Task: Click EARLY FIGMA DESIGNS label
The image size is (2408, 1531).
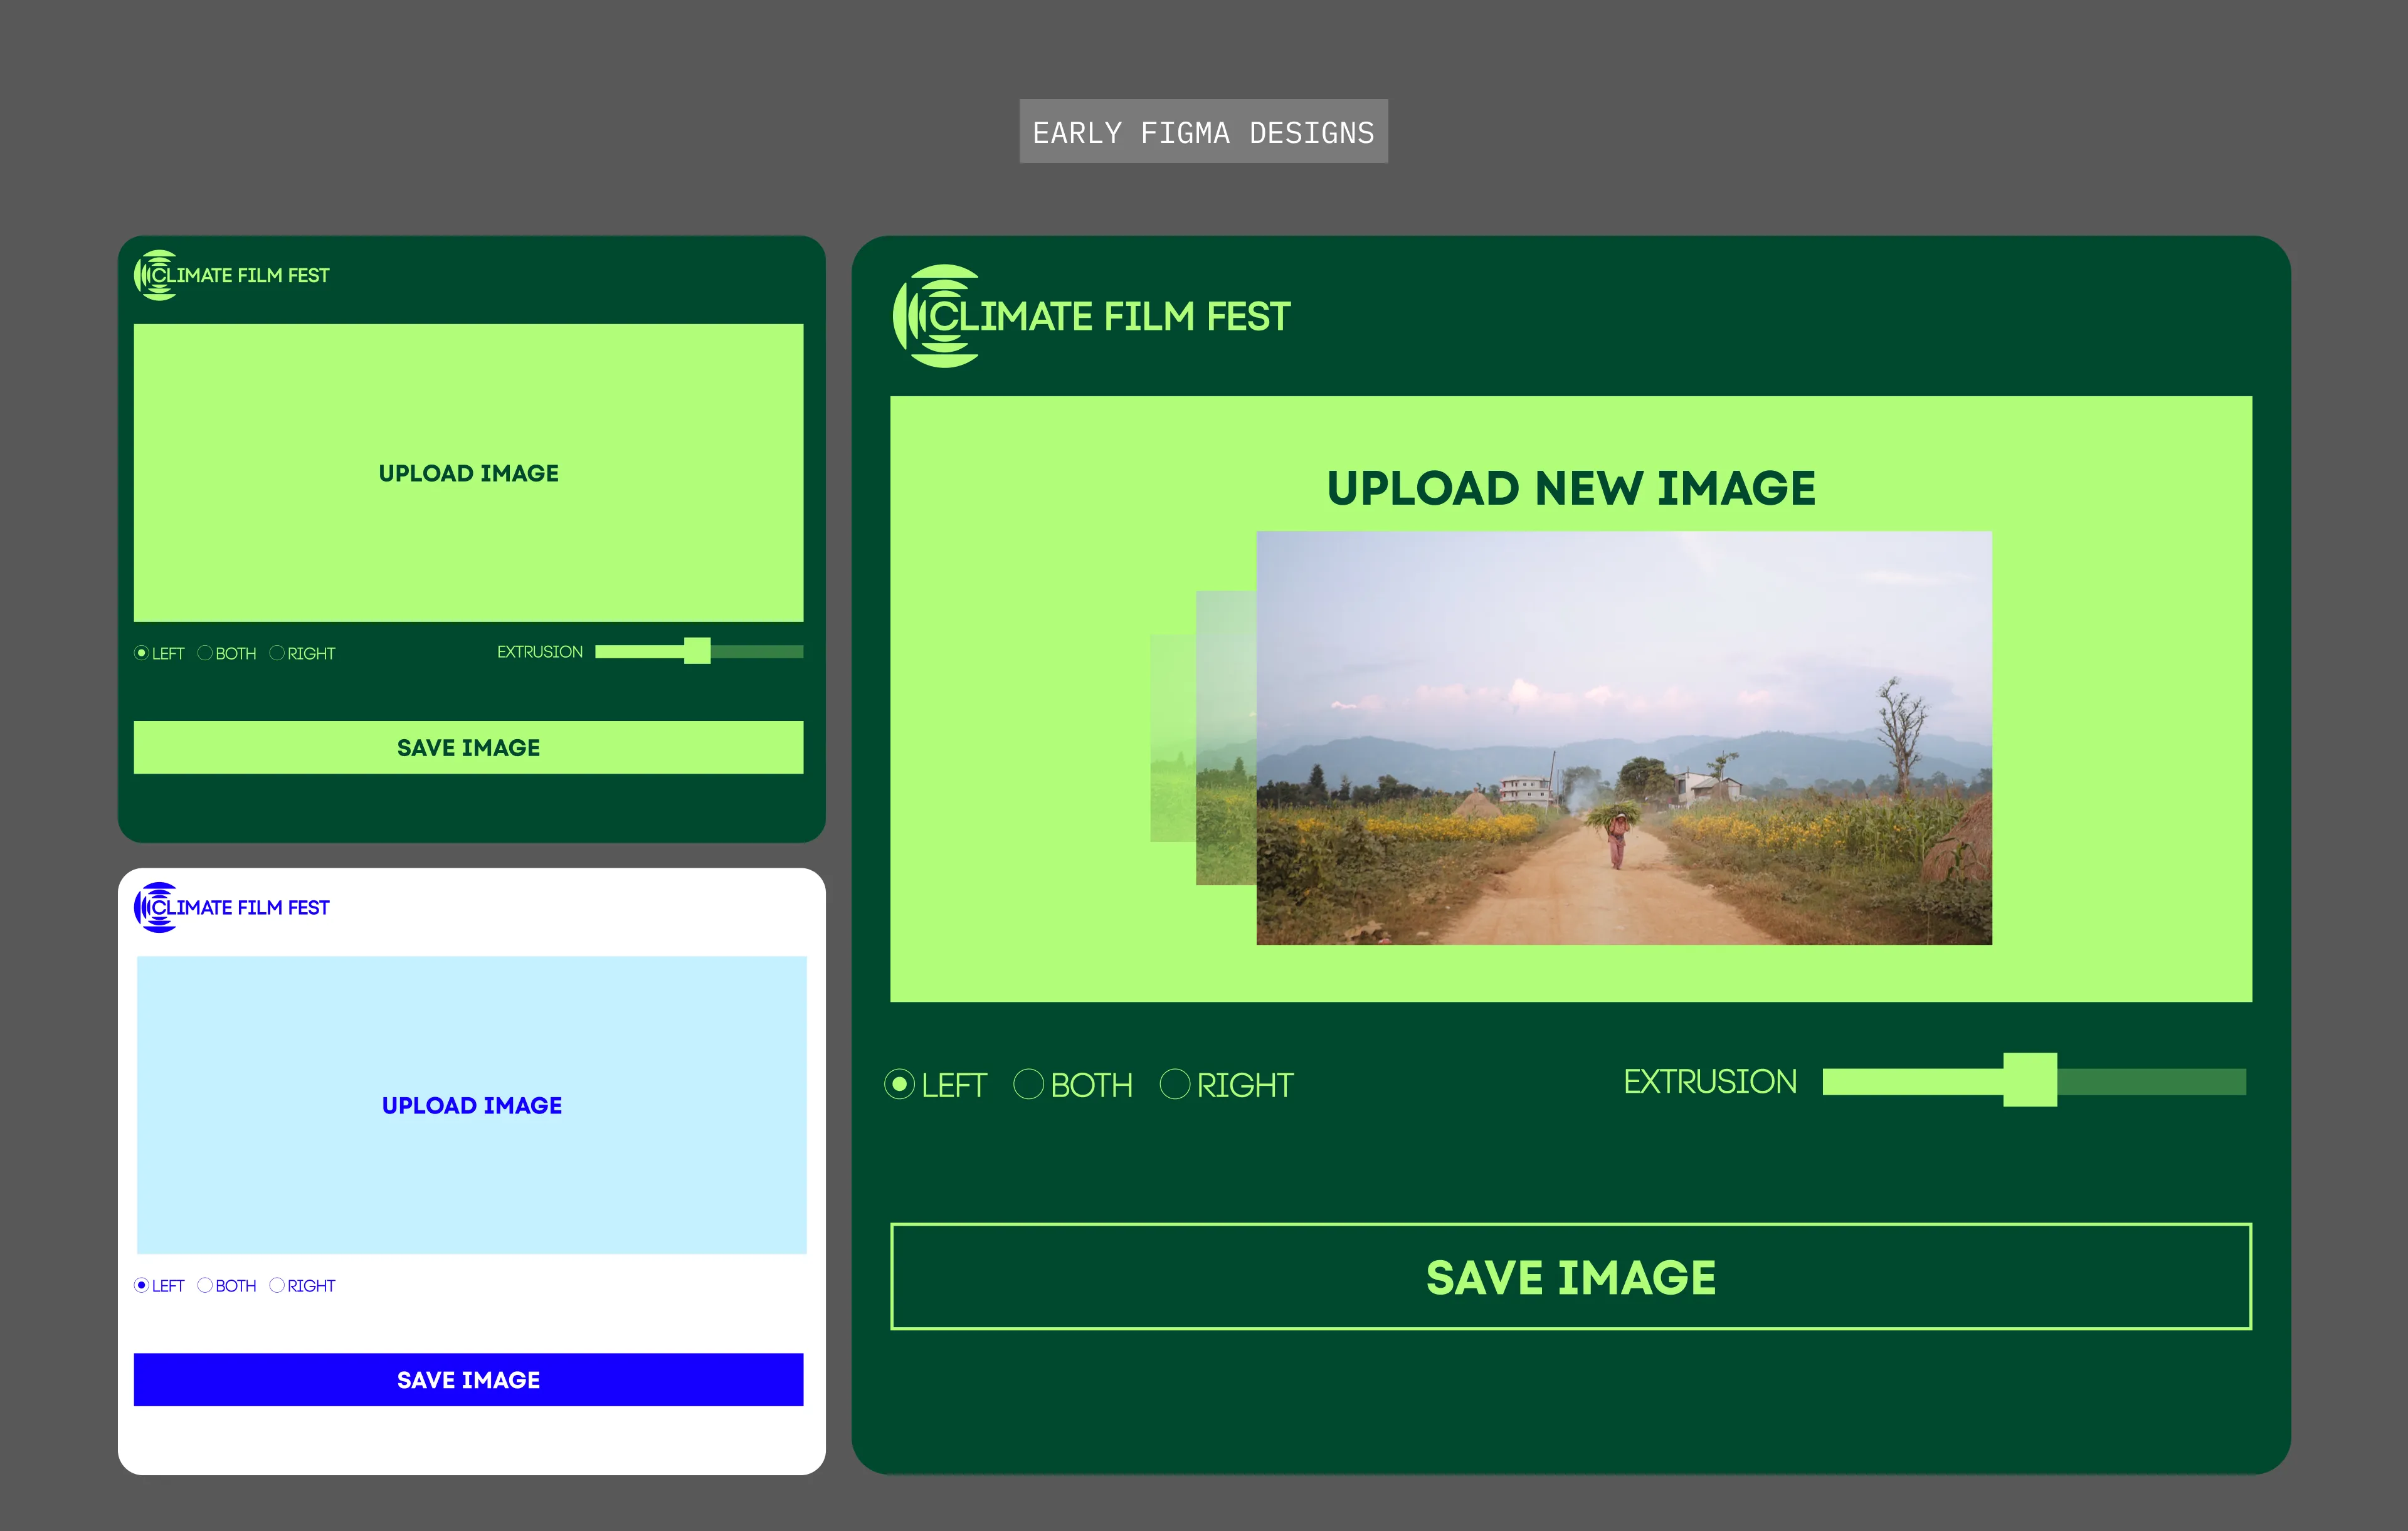Action: pos(1203,131)
